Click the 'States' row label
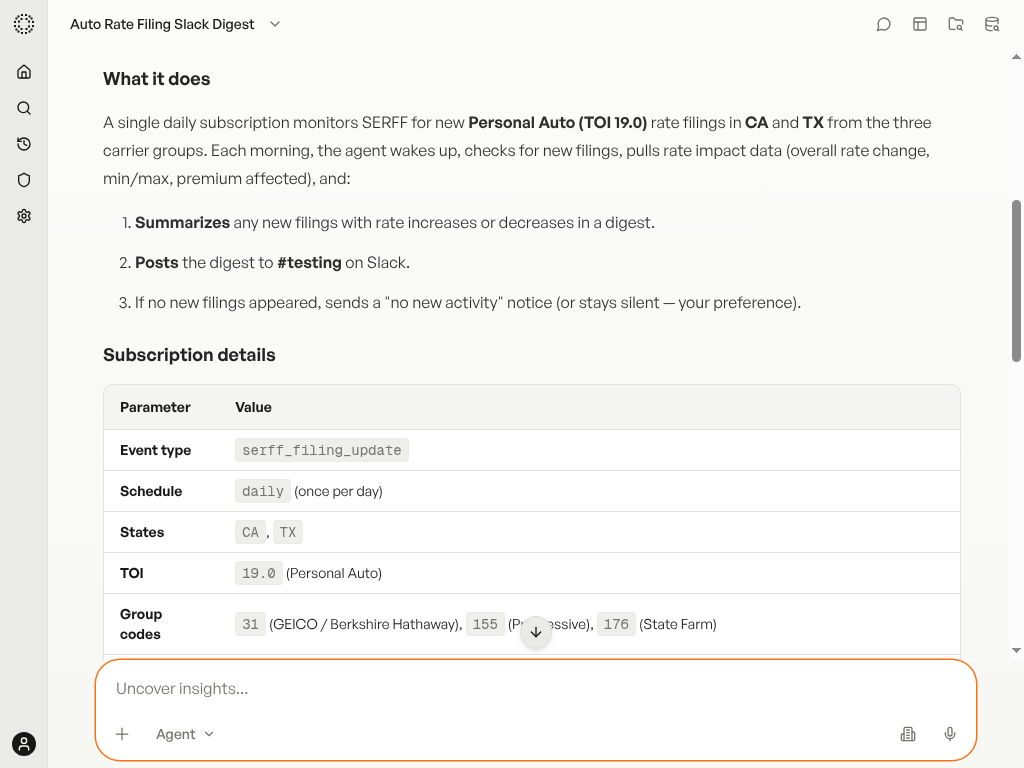Image resolution: width=1024 pixels, height=768 pixels. click(x=142, y=532)
